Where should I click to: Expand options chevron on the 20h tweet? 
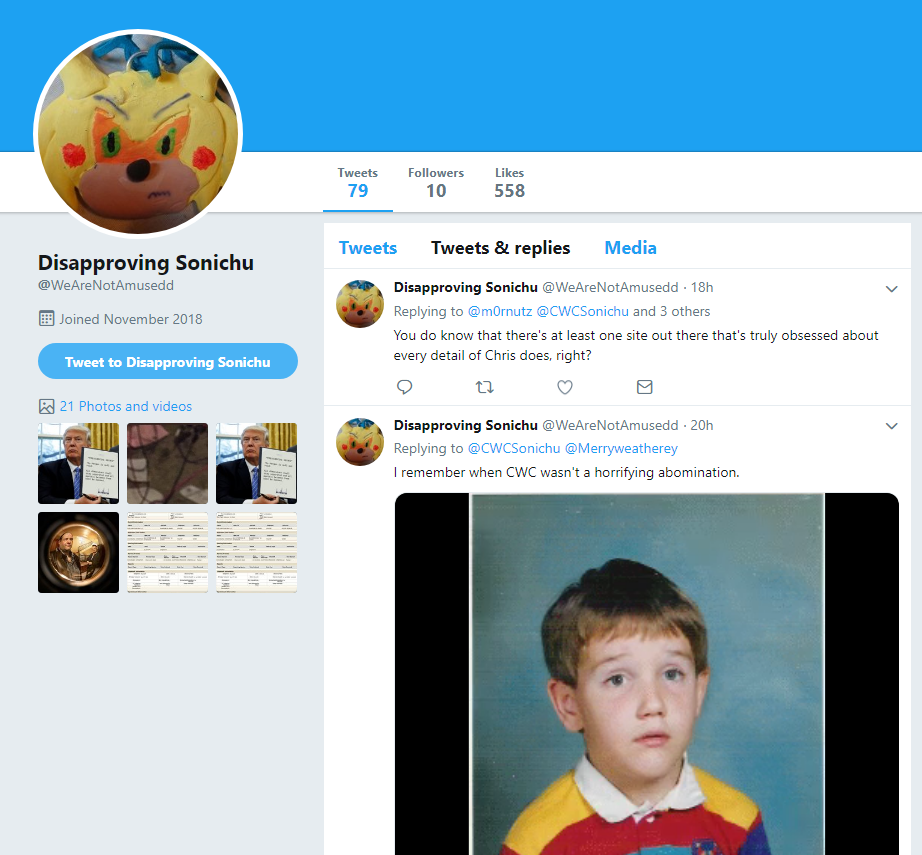(x=891, y=426)
